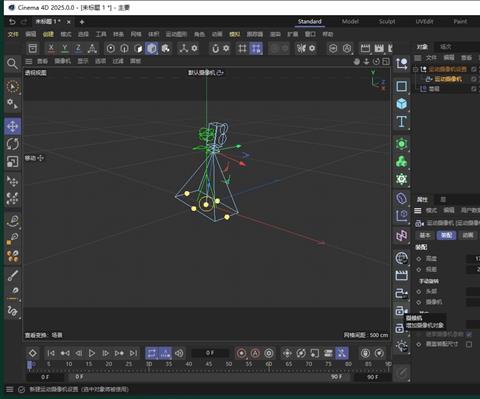Toggle Z axis lock

click(78, 48)
